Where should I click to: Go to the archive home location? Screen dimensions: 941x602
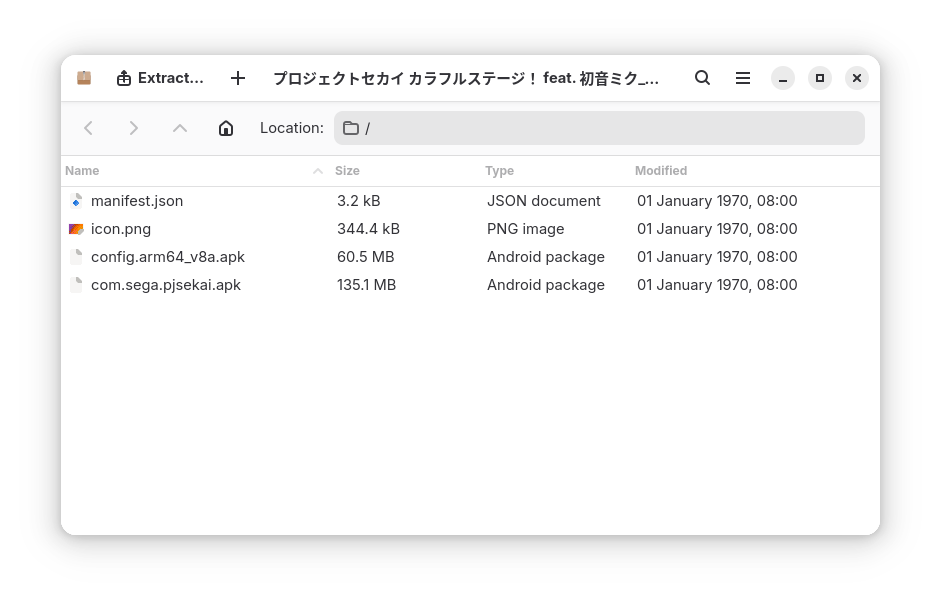[226, 128]
